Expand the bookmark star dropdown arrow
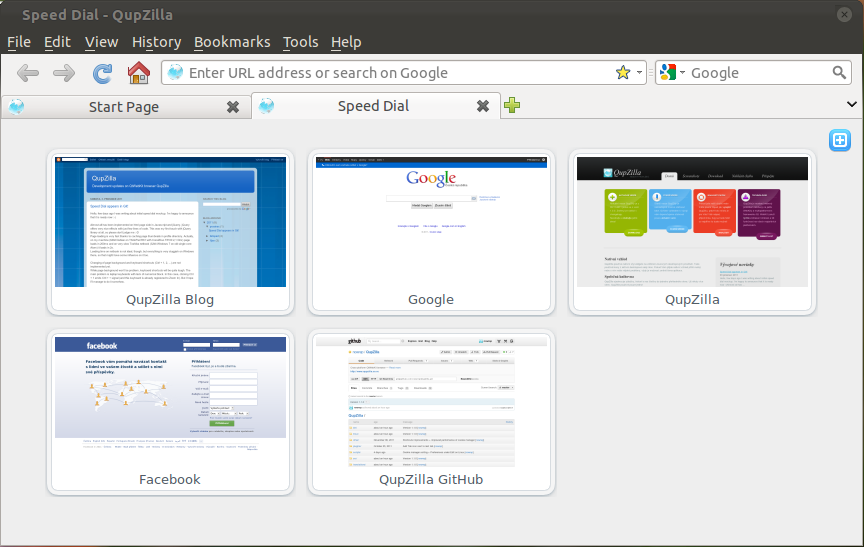 [x=639, y=72]
